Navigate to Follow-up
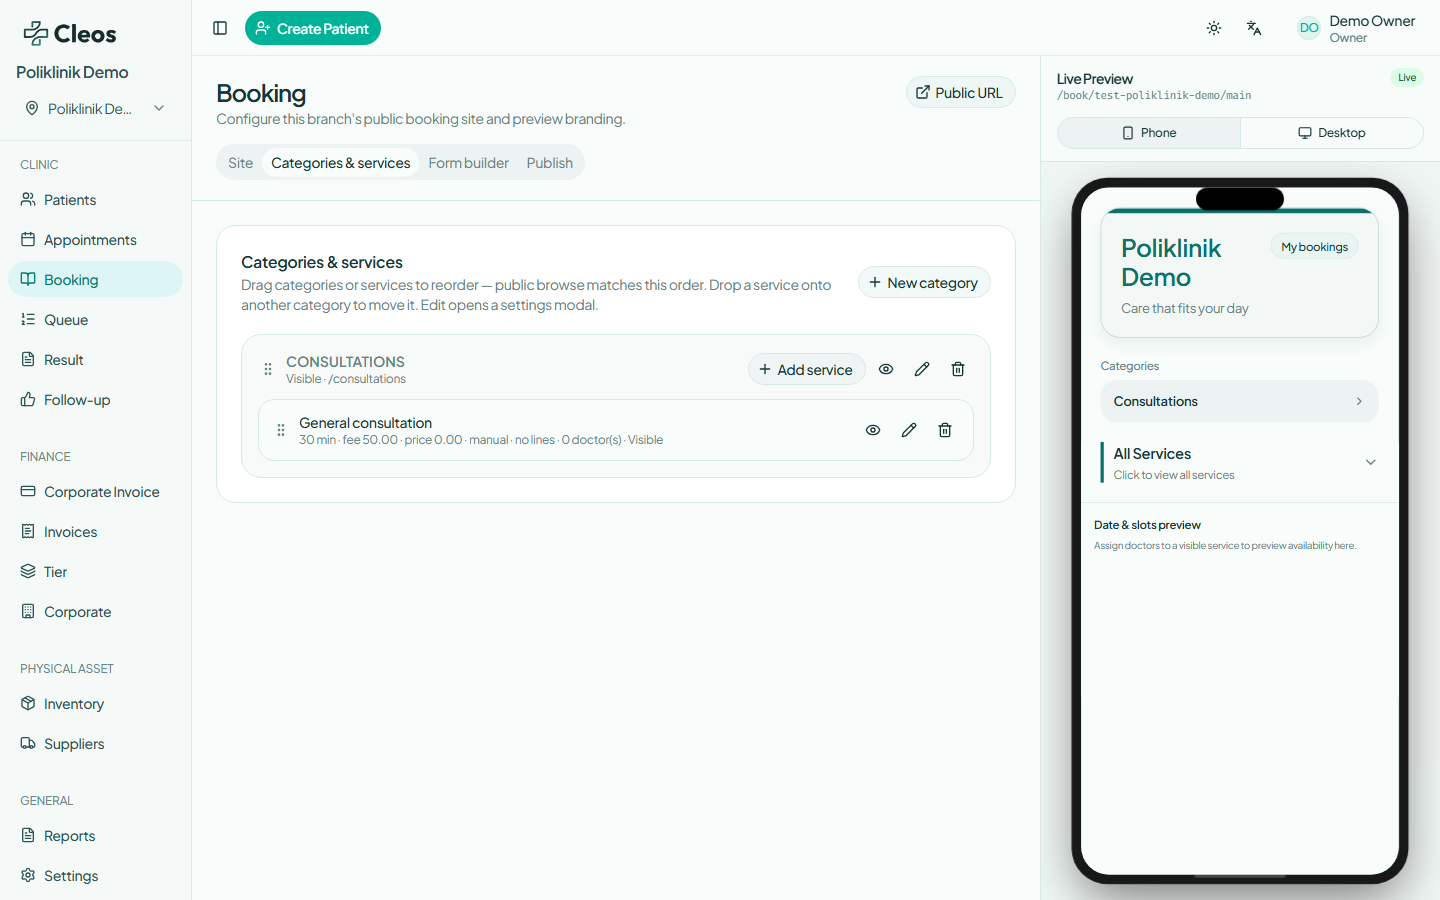Image resolution: width=1440 pixels, height=900 pixels. [x=96, y=400]
